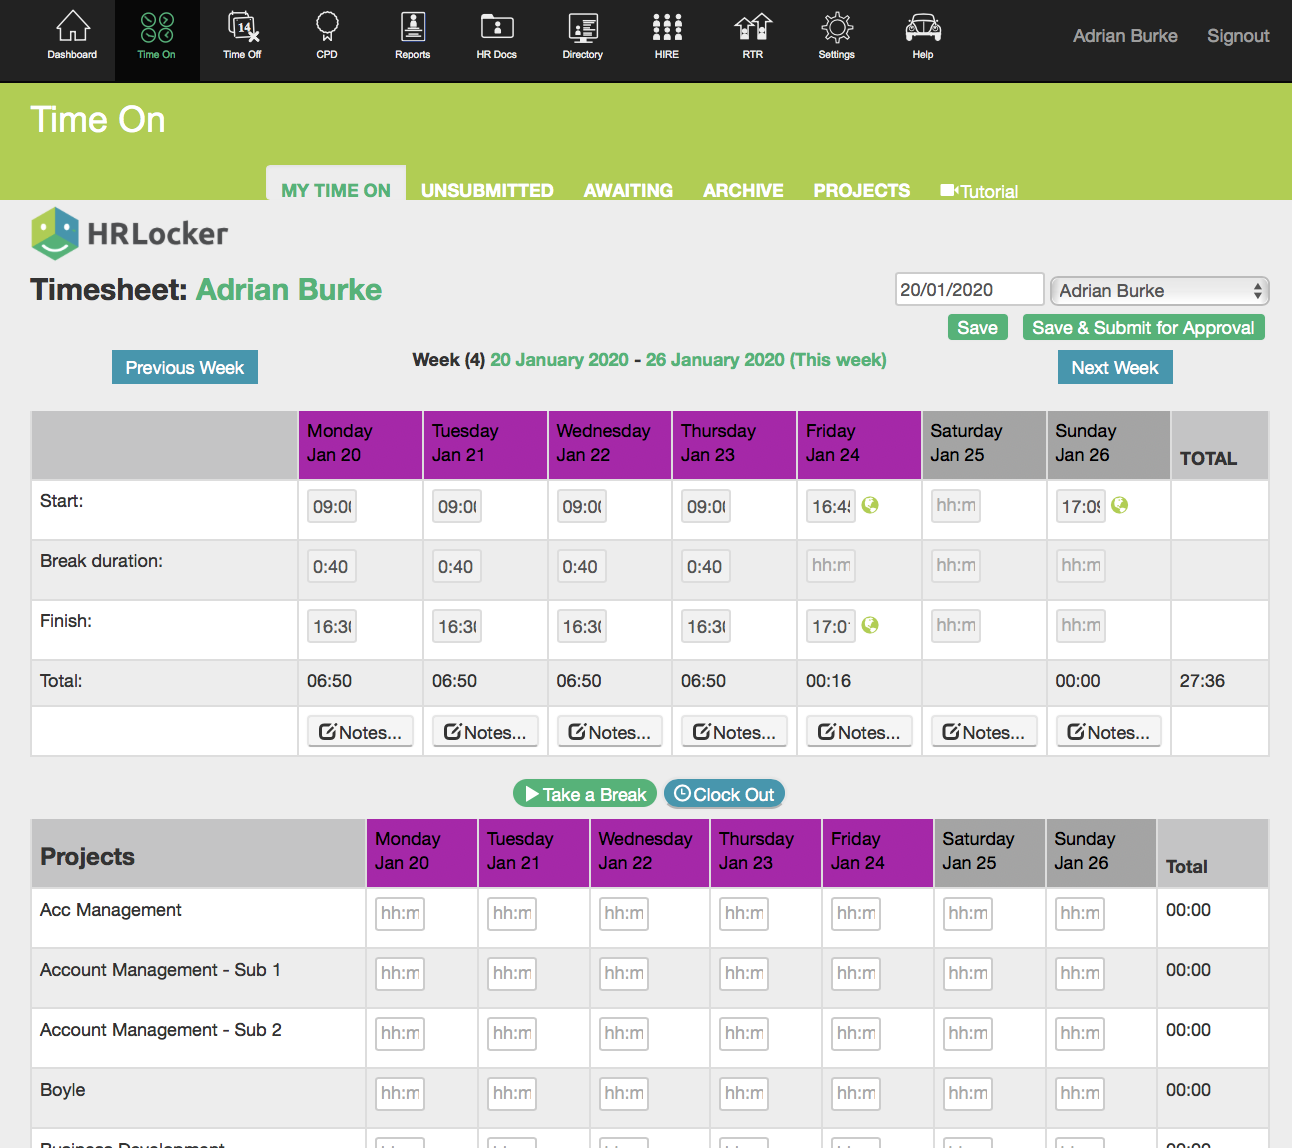Open HR Docs folder icon
1292x1148 pixels.
coord(497,36)
